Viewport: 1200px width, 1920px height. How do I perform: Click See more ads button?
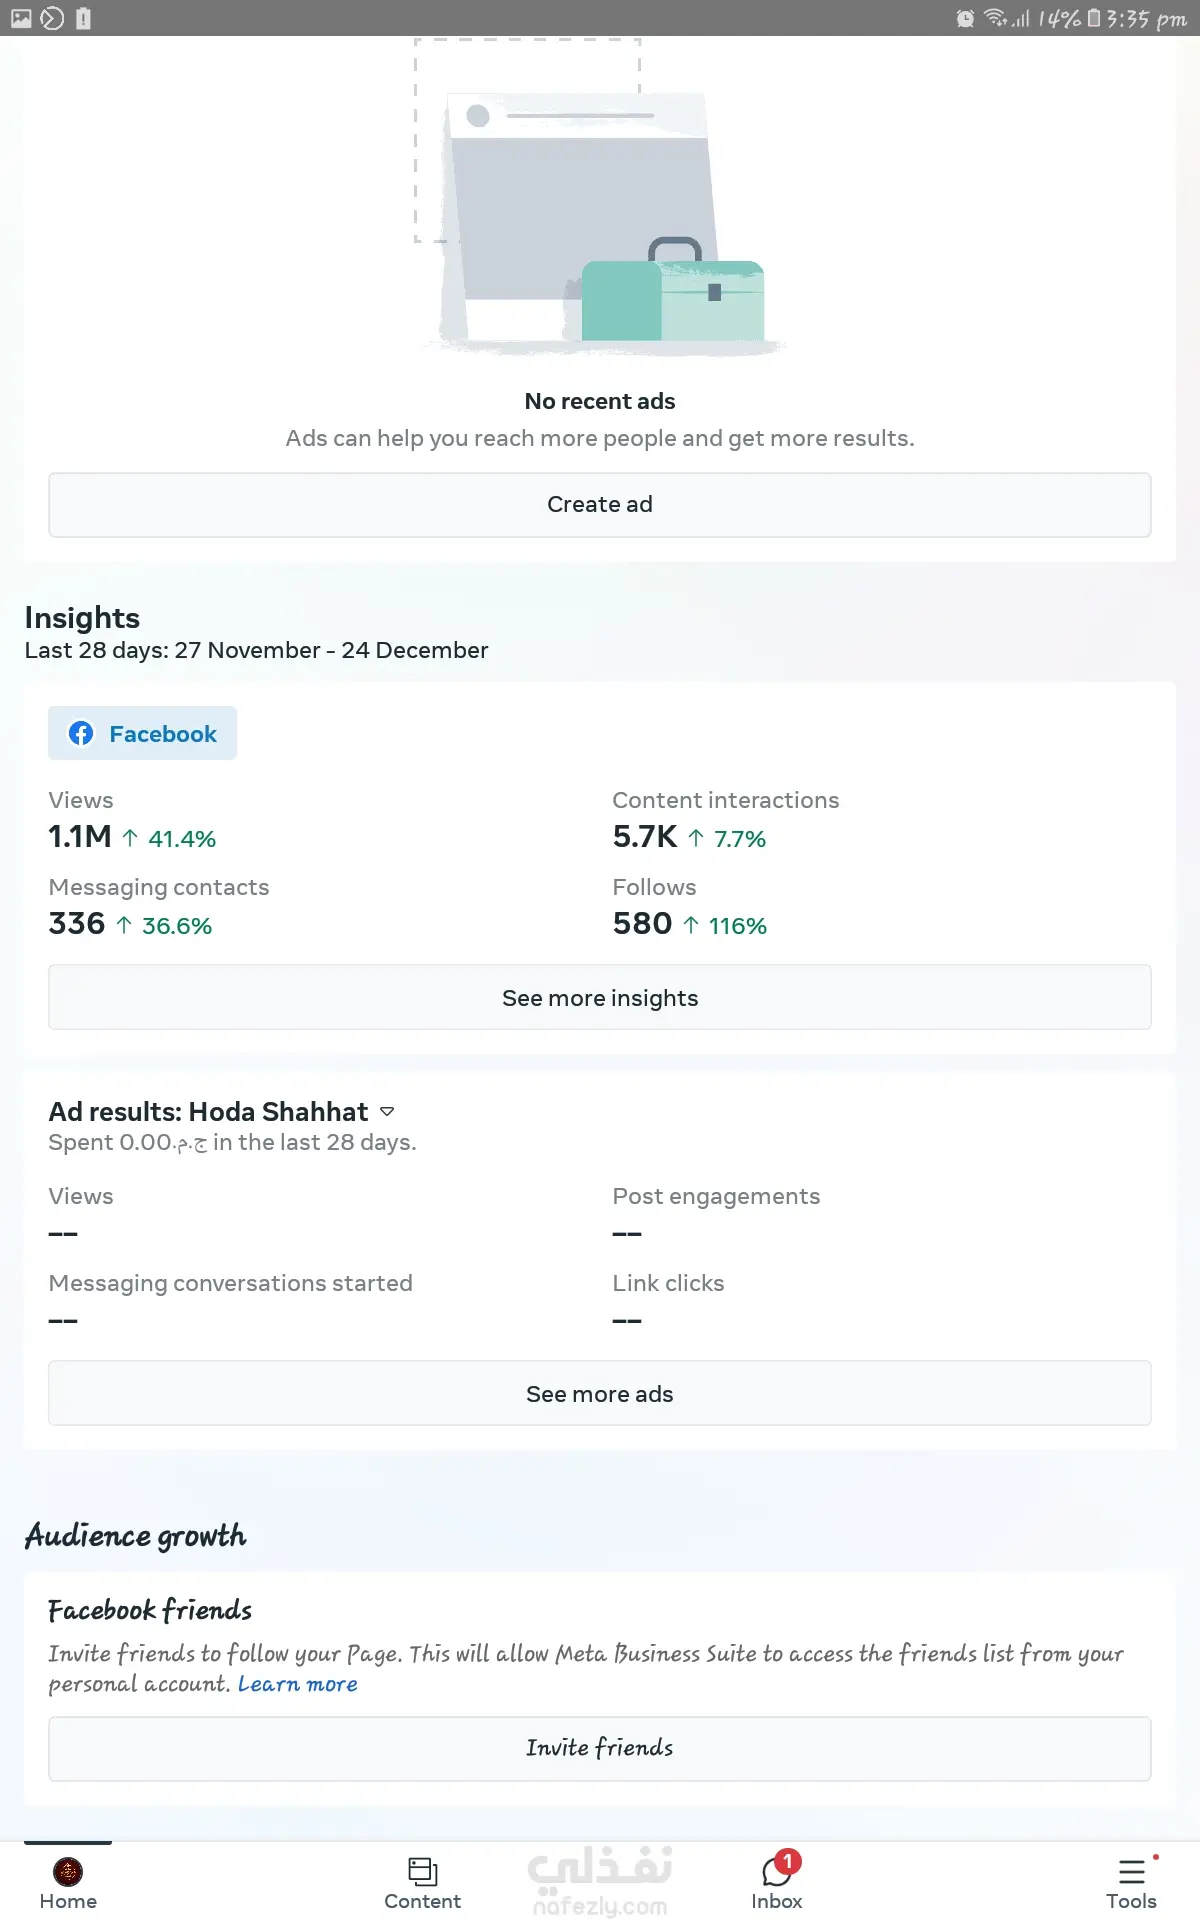coord(600,1393)
